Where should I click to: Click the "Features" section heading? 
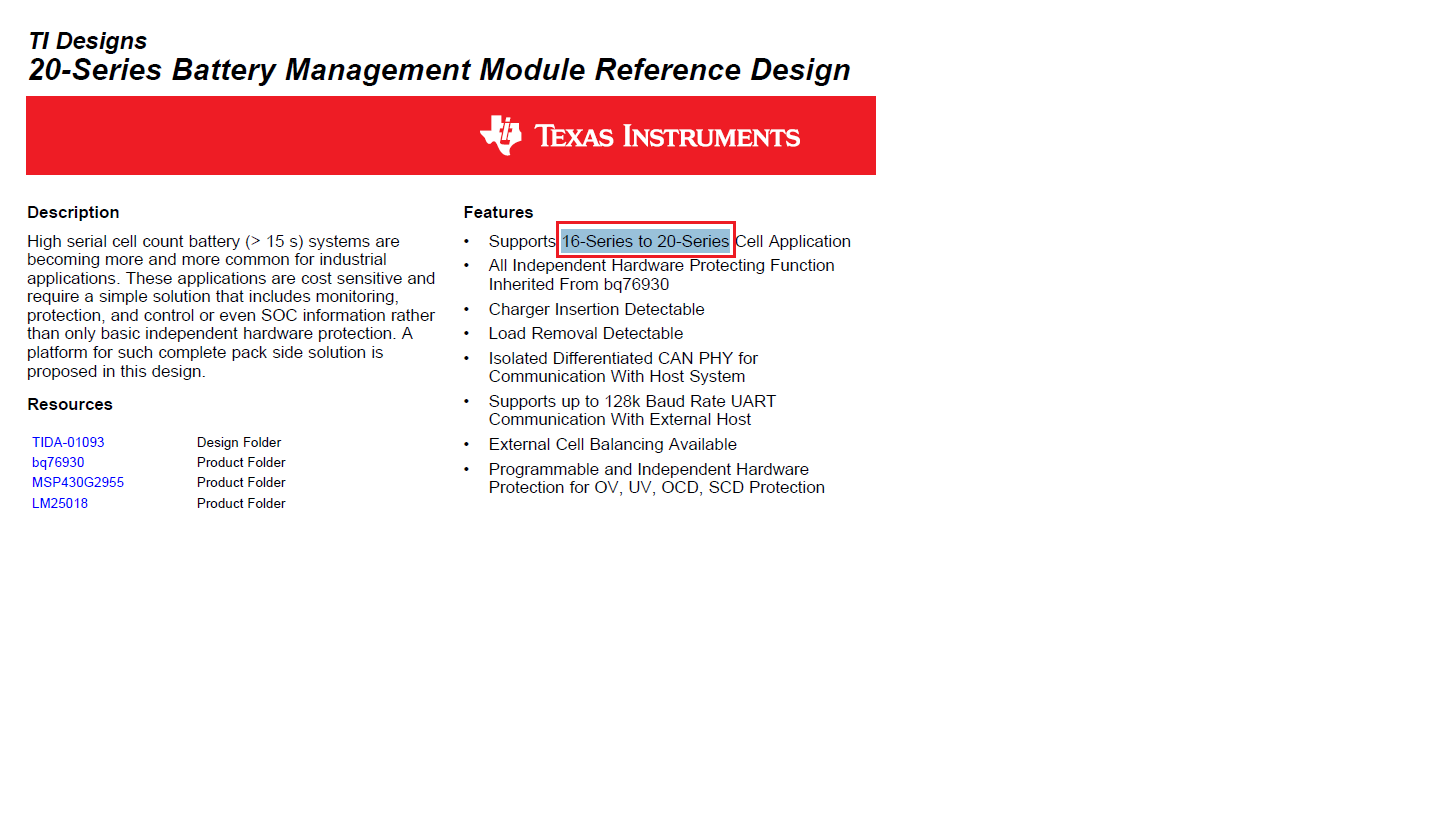pyautogui.click(x=498, y=212)
